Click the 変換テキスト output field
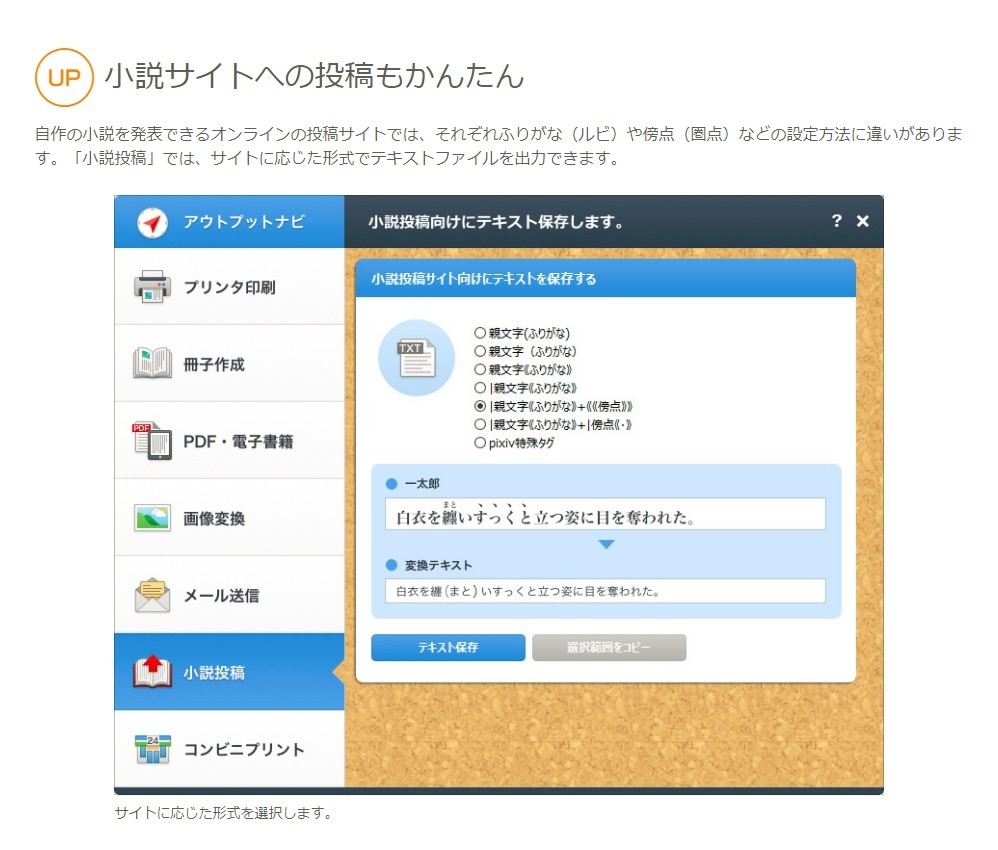Viewport: 998px width, 850px height. click(605, 591)
